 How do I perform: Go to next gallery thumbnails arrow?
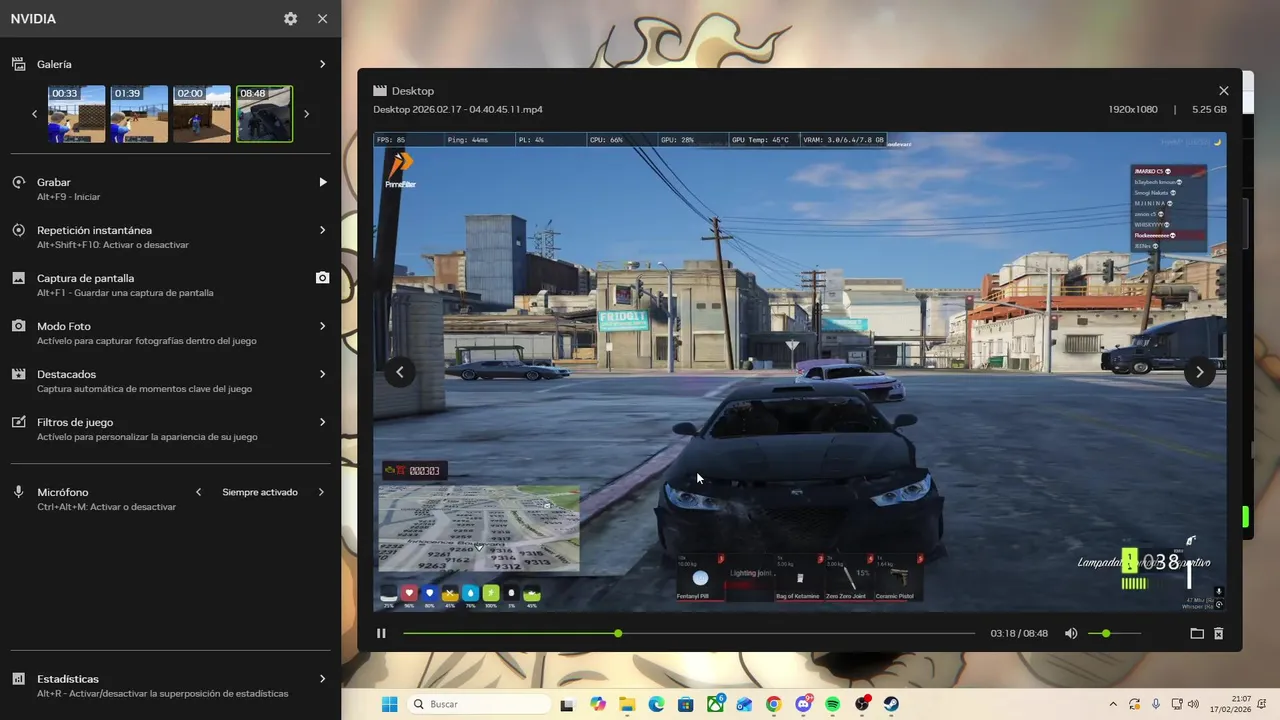click(306, 114)
